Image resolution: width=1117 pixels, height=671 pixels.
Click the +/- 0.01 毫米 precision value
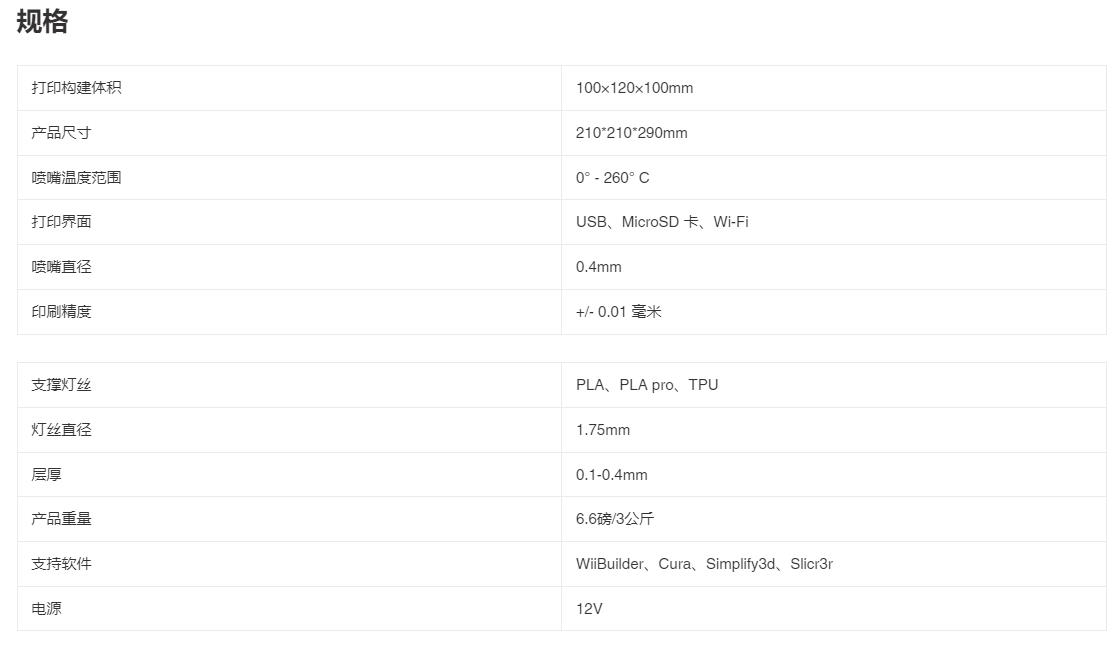[x=618, y=312]
